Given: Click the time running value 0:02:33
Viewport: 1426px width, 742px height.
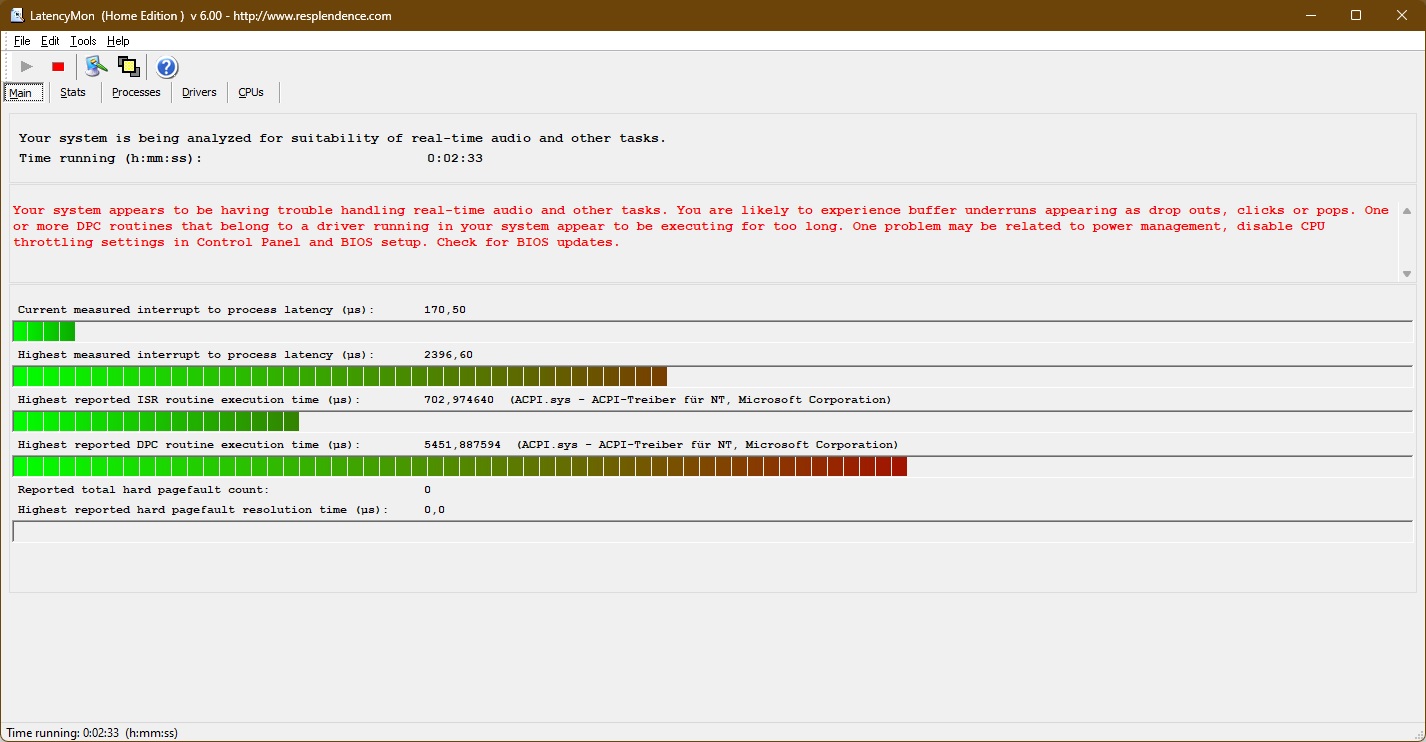Looking at the screenshot, I should (455, 158).
